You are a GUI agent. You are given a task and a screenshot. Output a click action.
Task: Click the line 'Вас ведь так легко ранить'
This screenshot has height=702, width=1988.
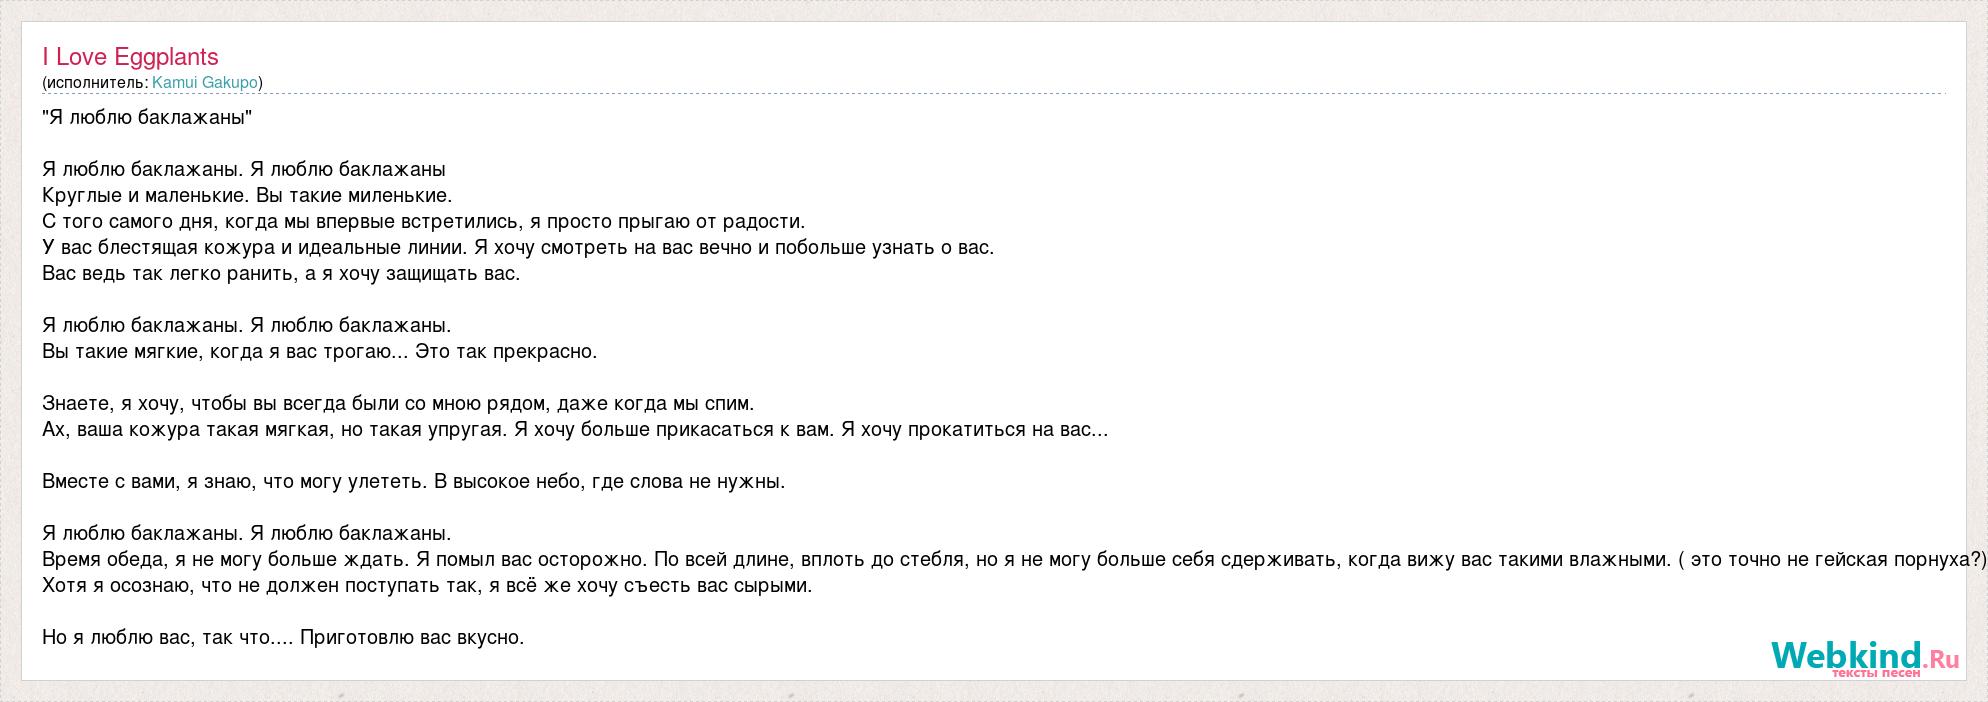click(281, 274)
